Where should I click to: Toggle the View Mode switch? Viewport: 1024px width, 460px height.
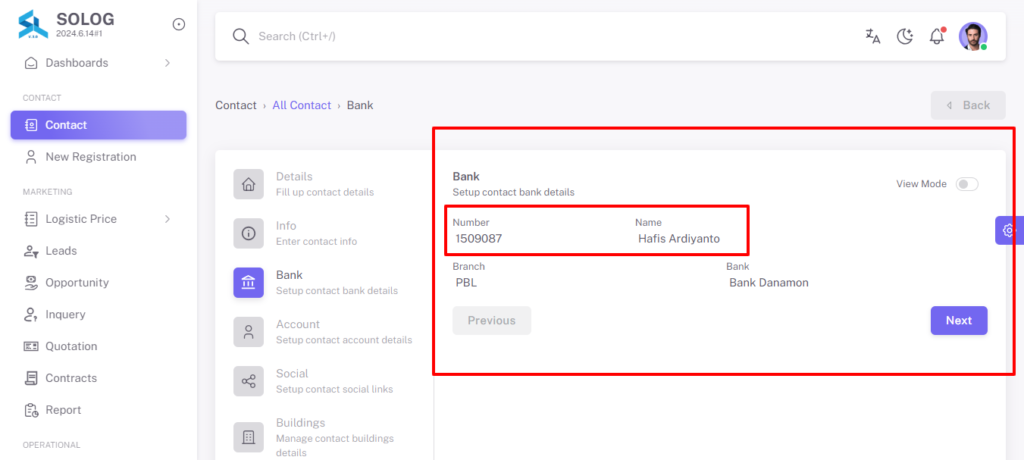[967, 184]
